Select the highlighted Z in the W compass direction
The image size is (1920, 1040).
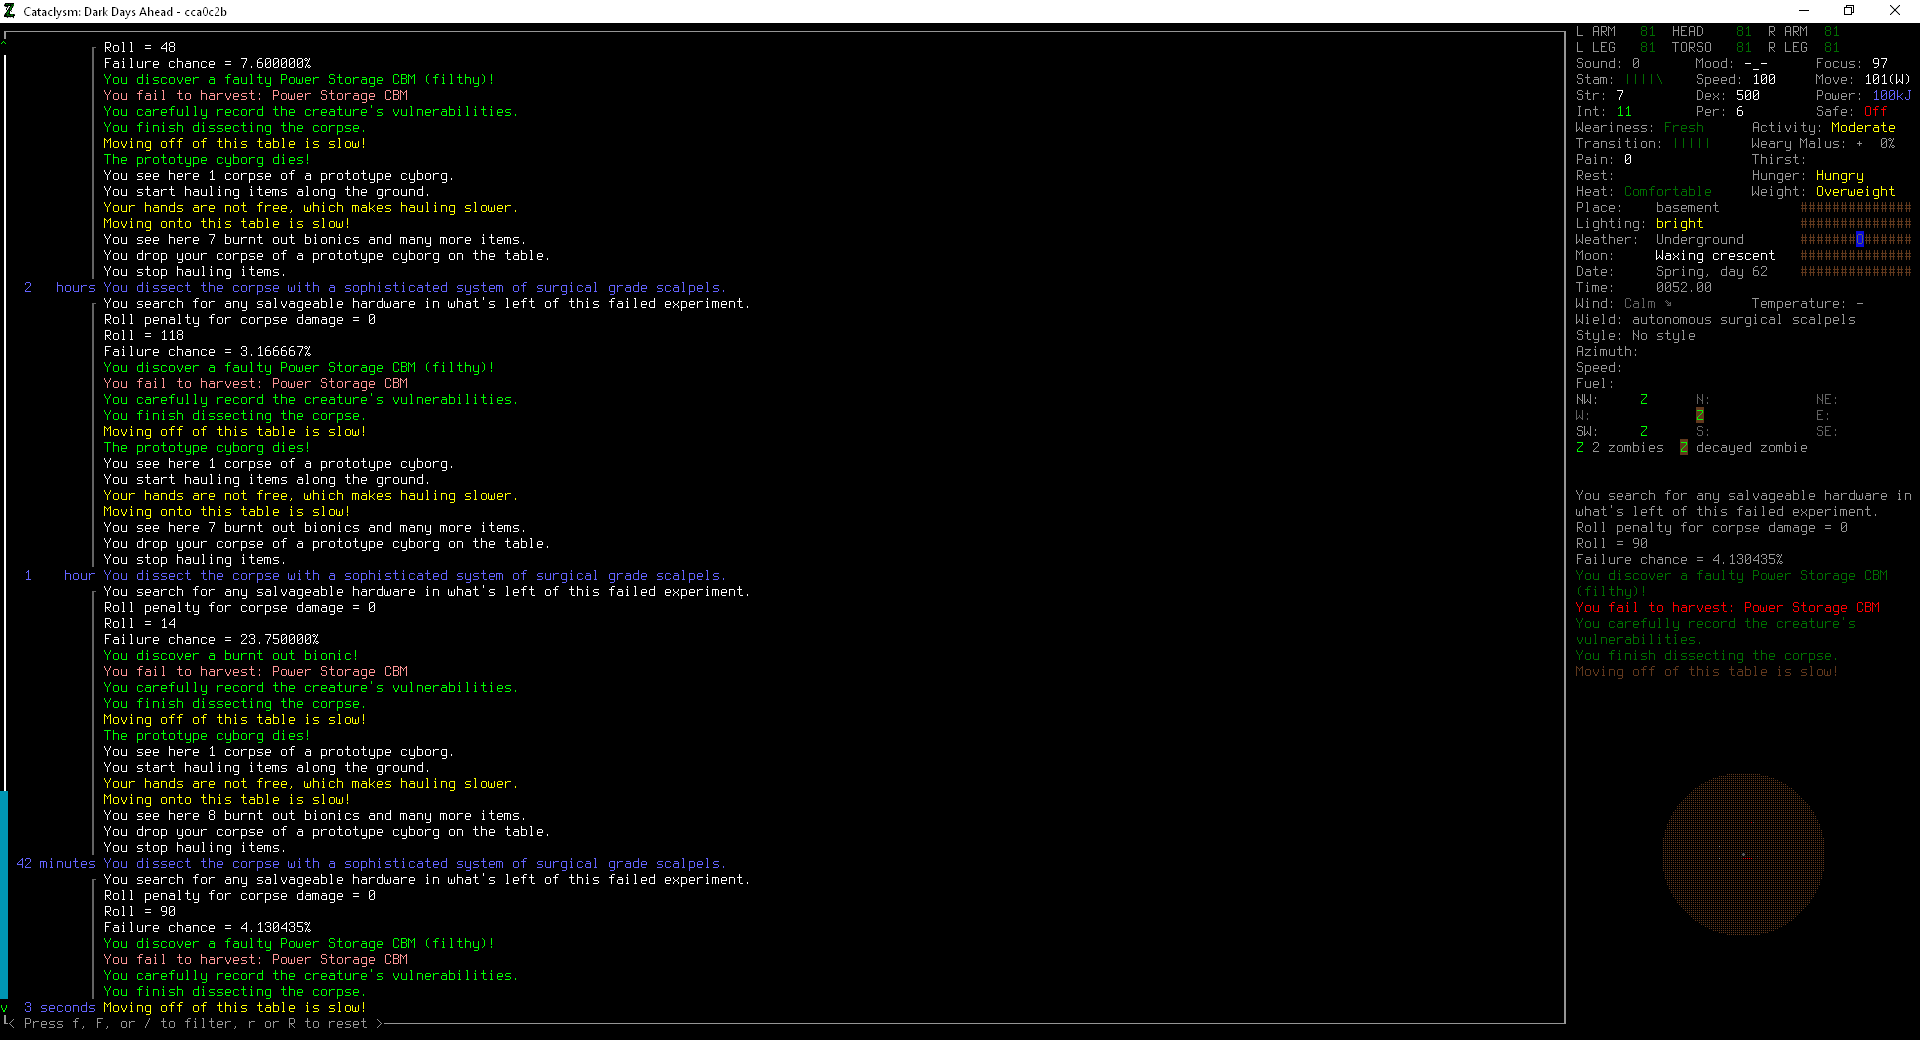tap(1700, 415)
